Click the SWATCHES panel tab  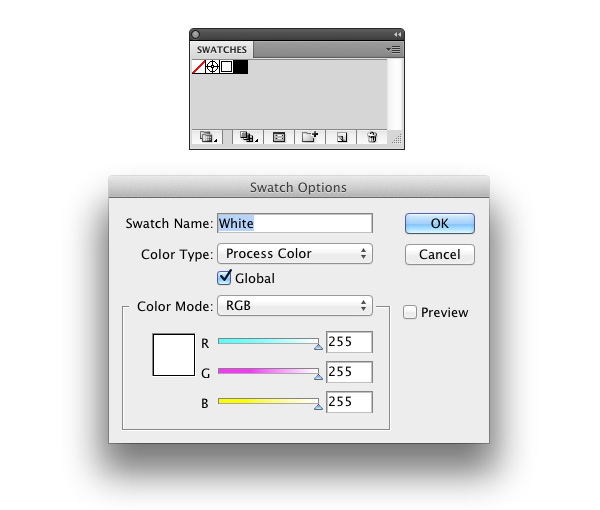tap(222, 50)
